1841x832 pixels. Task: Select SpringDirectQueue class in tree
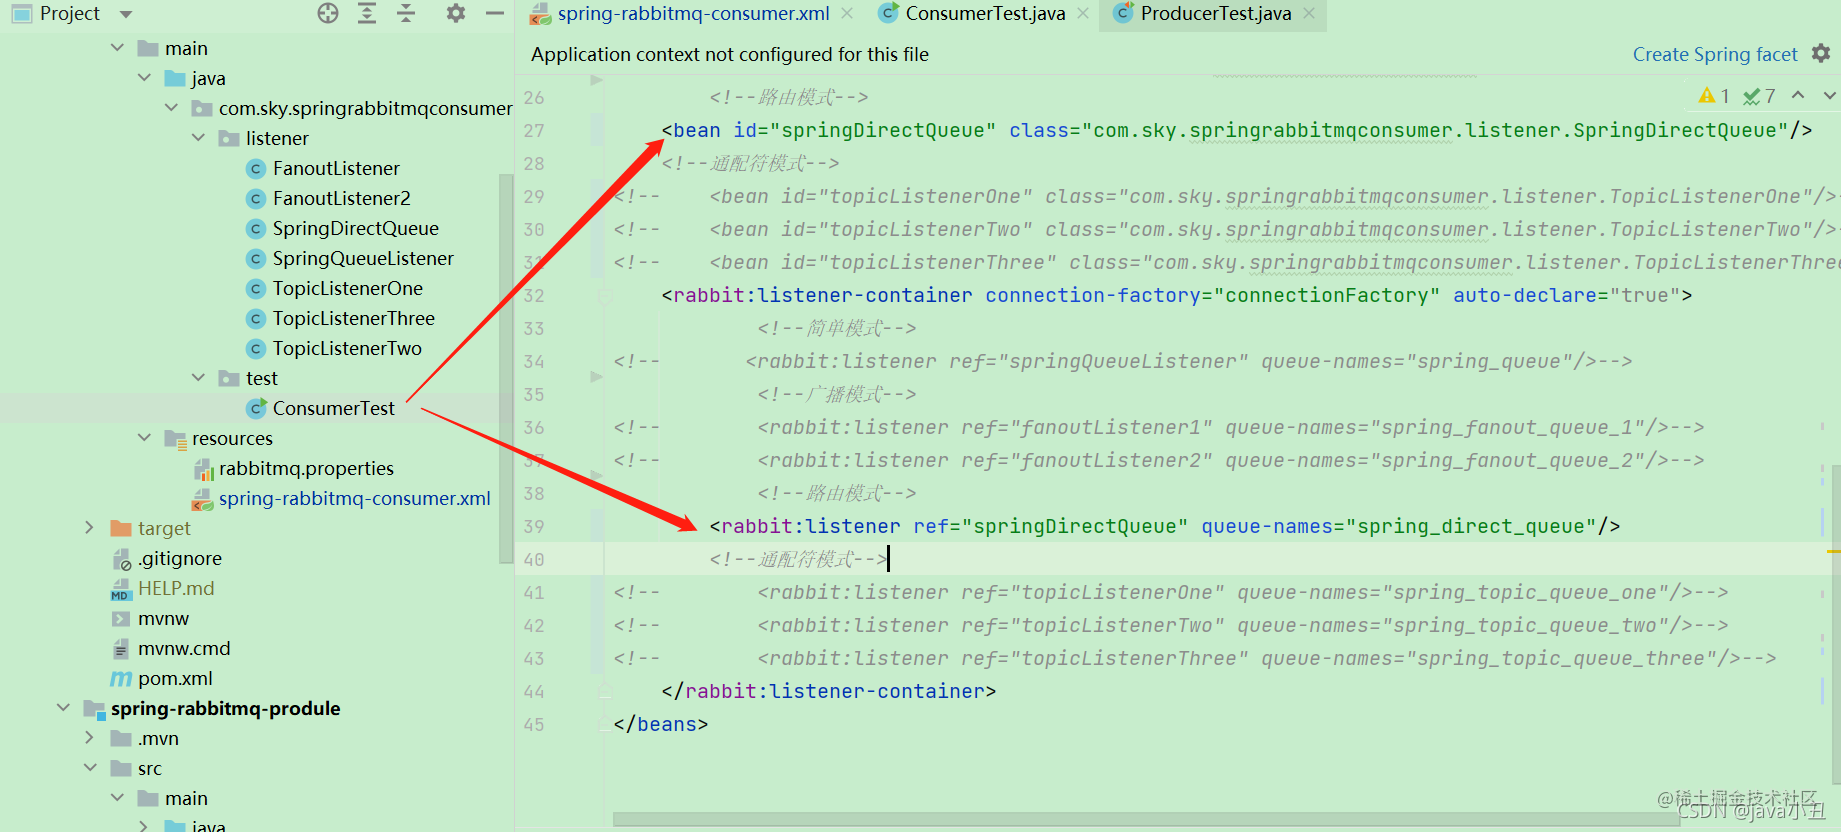(355, 228)
